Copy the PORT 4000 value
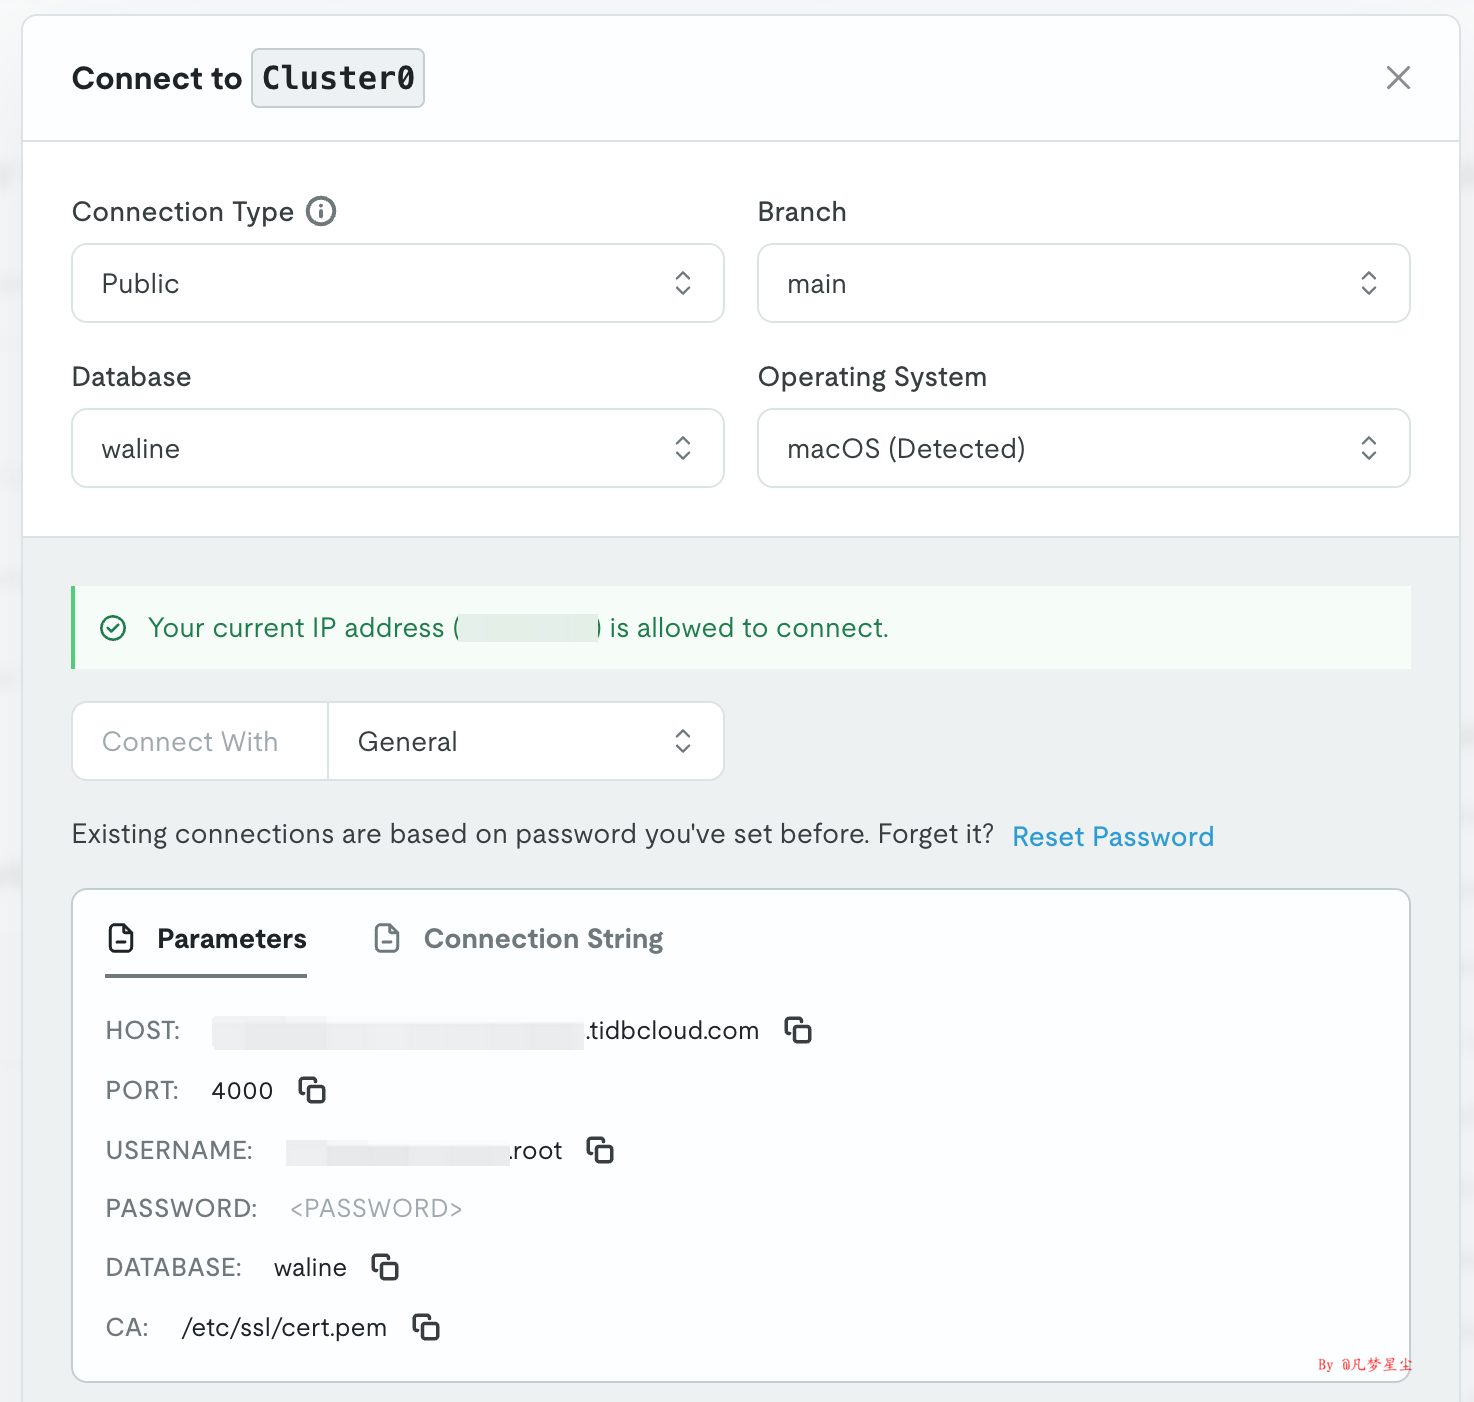The width and height of the screenshot is (1474, 1402). pos(311,1090)
